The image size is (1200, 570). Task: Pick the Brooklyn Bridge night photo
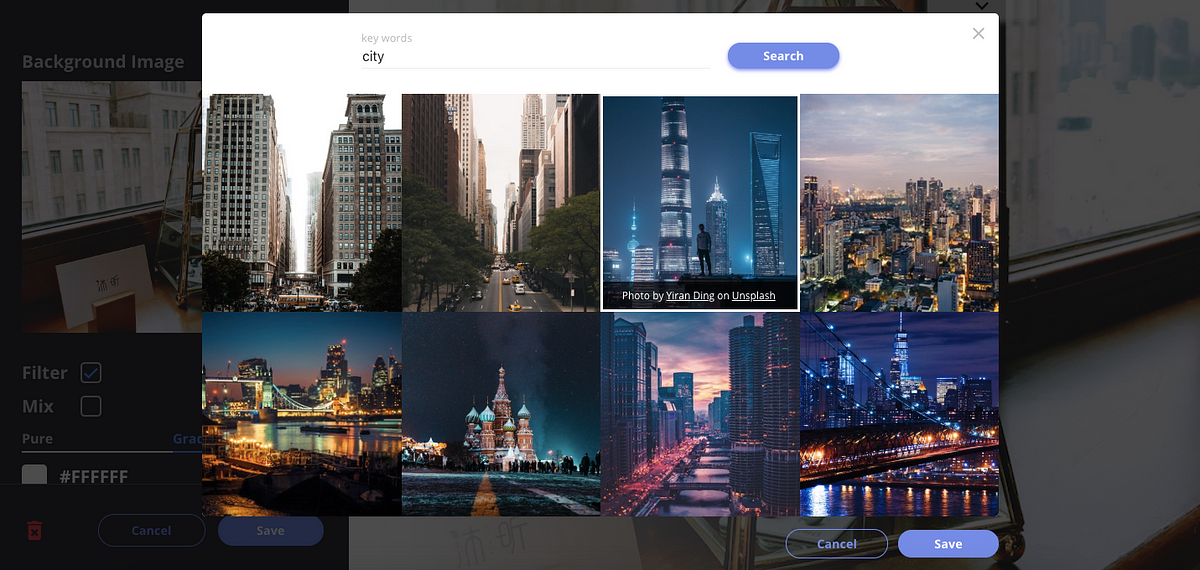tap(899, 414)
